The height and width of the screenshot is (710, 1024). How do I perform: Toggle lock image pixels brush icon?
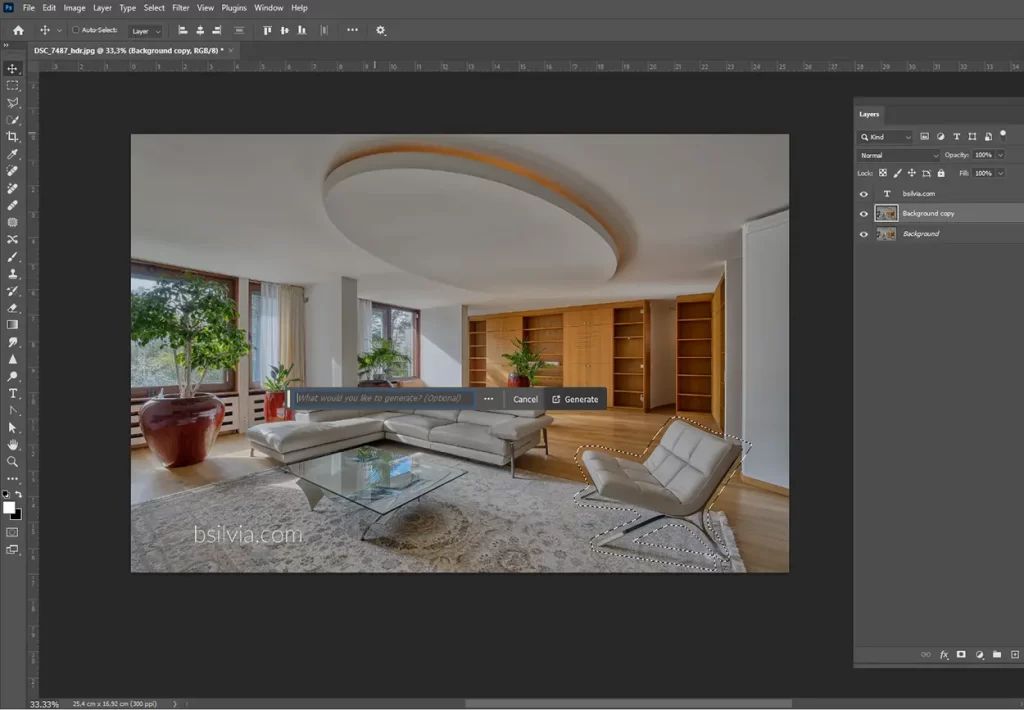pyautogui.click(x=897, y=173)
